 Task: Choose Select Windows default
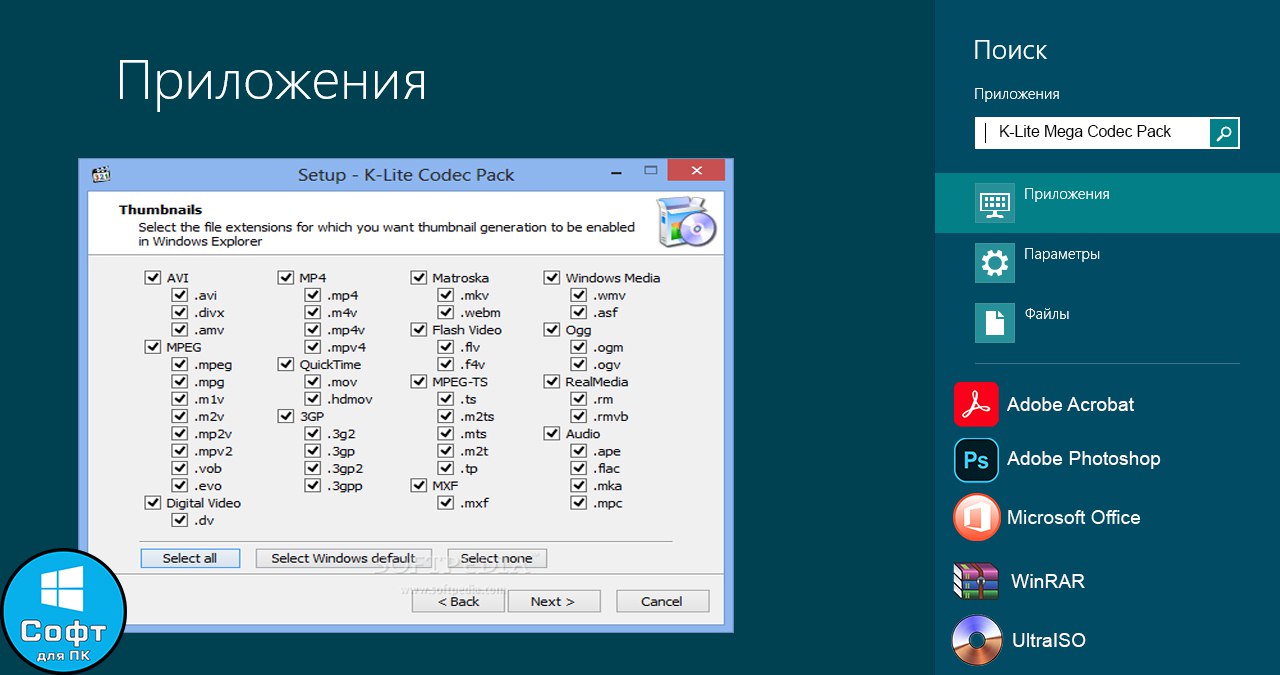343,558
